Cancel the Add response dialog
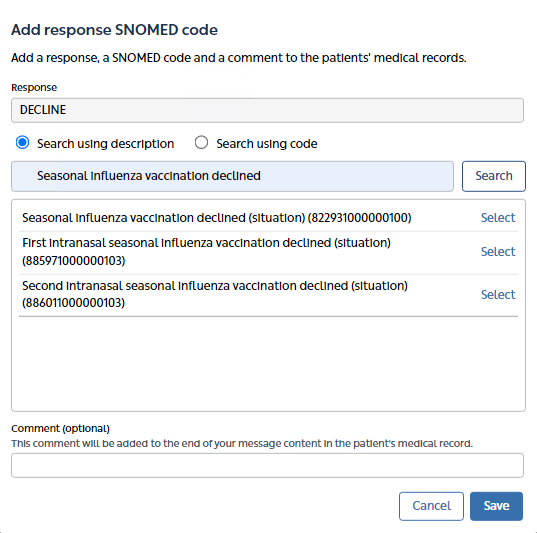Viewport: 537px width, 533px height. coord(431,506)
